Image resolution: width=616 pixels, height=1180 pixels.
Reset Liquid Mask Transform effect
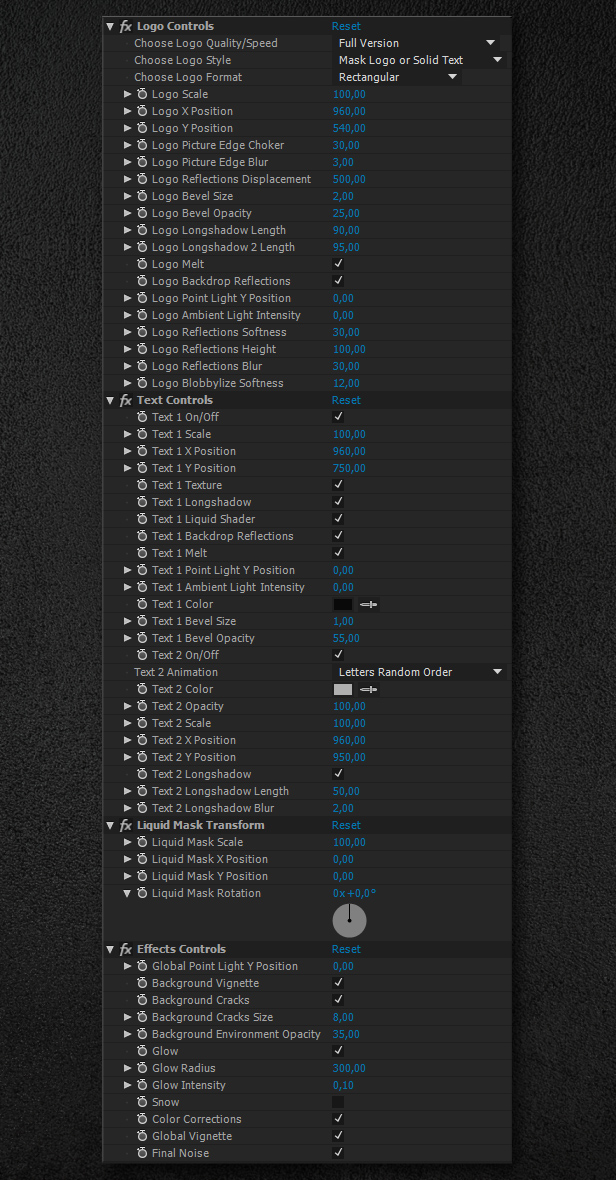pyautogui.click(x=346, y=826)
